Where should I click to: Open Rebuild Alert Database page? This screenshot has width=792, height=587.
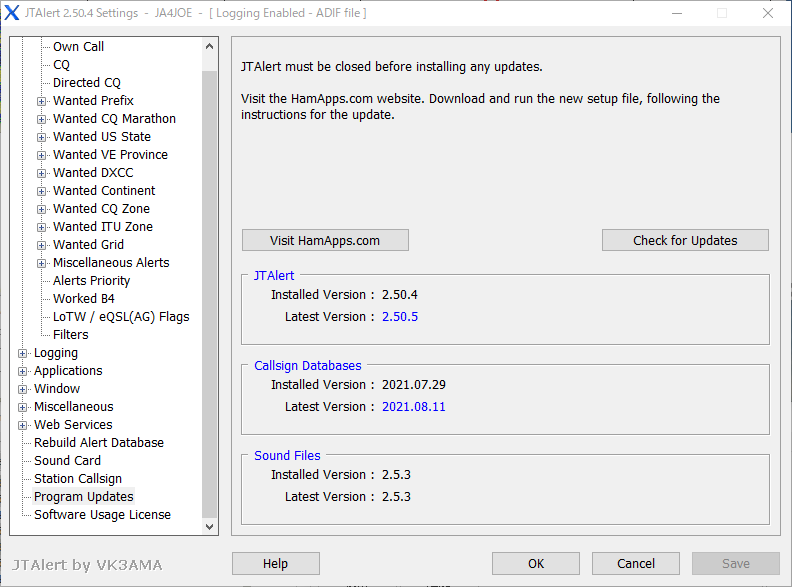[x=99, y=443]
